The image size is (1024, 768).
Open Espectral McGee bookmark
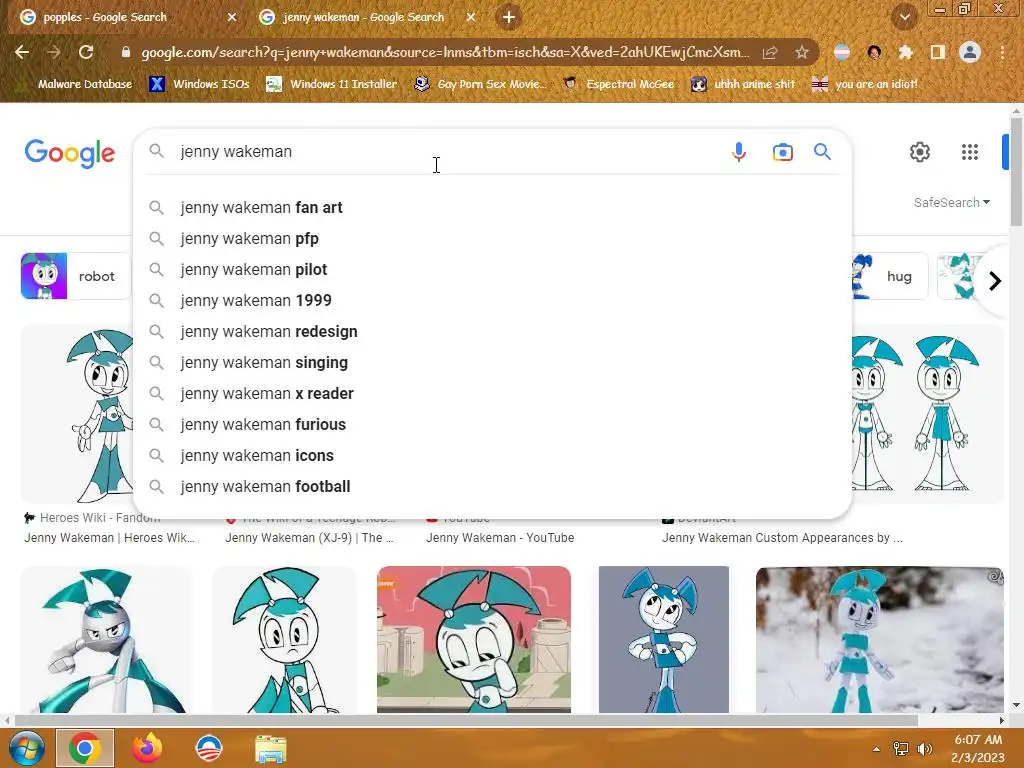coord(619,84)
